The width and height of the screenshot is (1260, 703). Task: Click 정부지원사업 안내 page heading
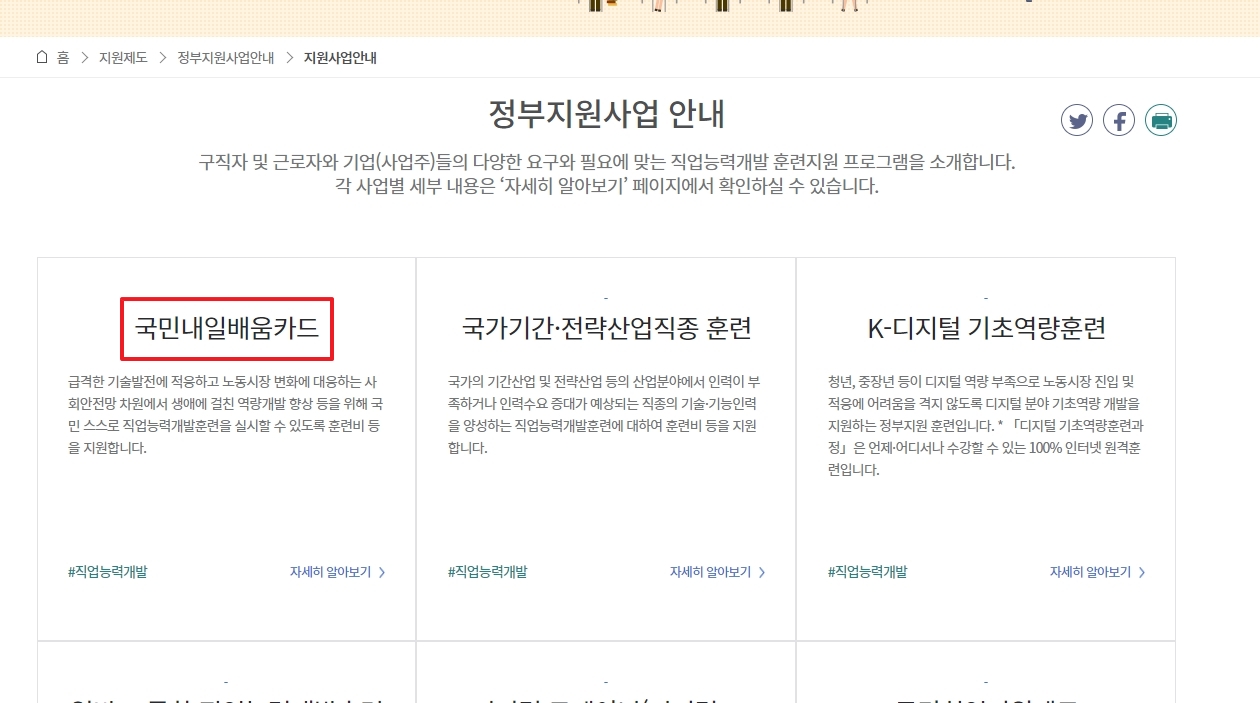click(606, 114)
